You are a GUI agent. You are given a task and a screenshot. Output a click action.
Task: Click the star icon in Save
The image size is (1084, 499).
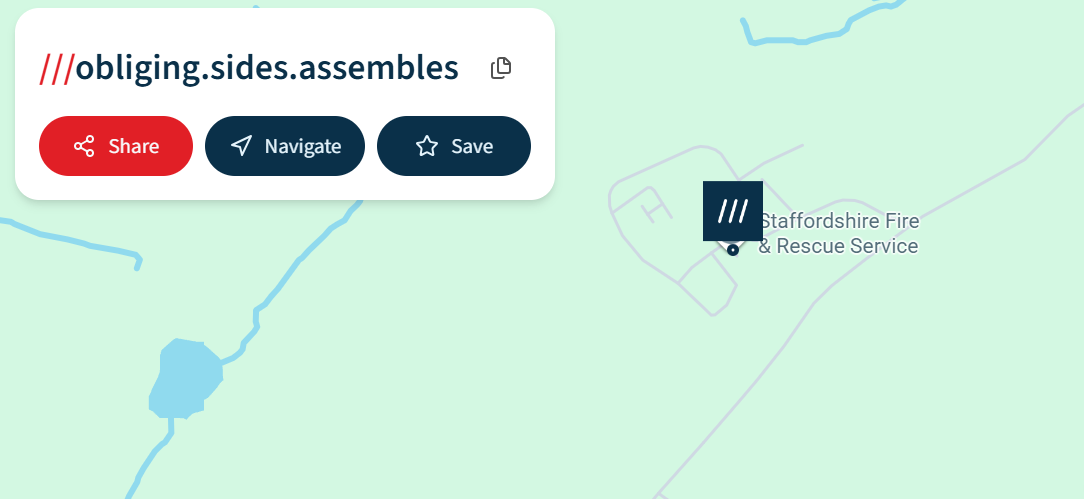pos(427,146)
